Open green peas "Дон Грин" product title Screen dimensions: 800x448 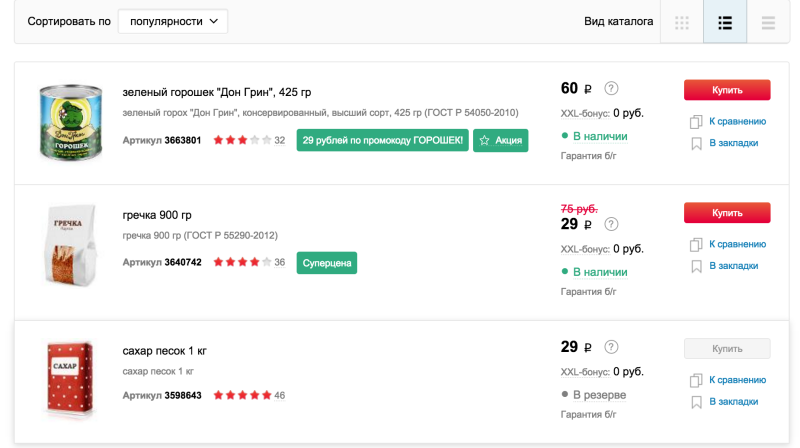[x=217, y=92]
